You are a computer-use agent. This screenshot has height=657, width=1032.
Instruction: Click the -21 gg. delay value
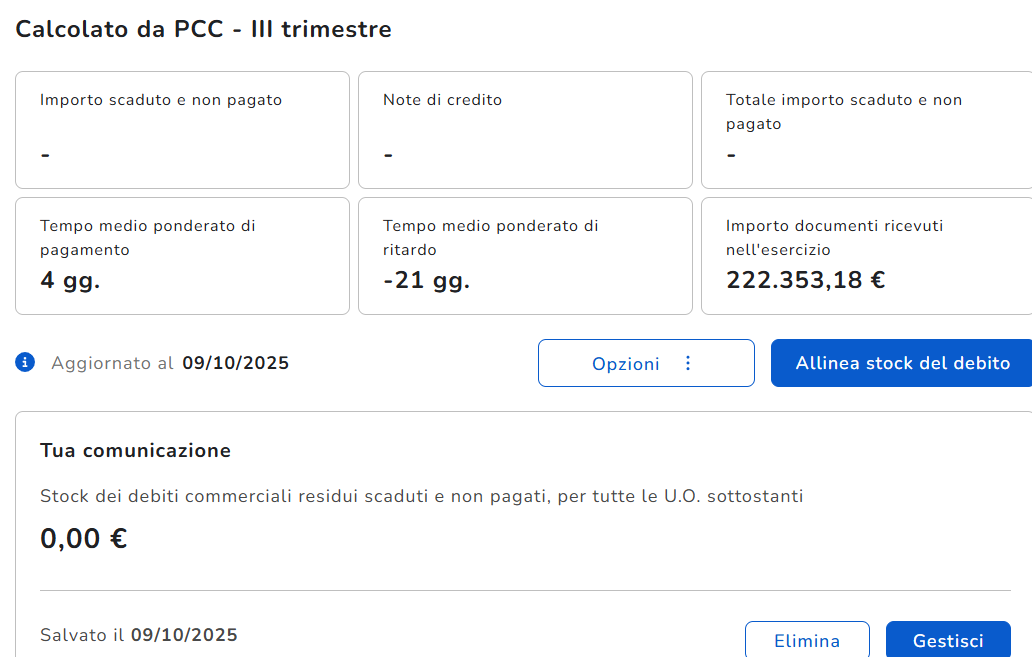tap(426, 280)
